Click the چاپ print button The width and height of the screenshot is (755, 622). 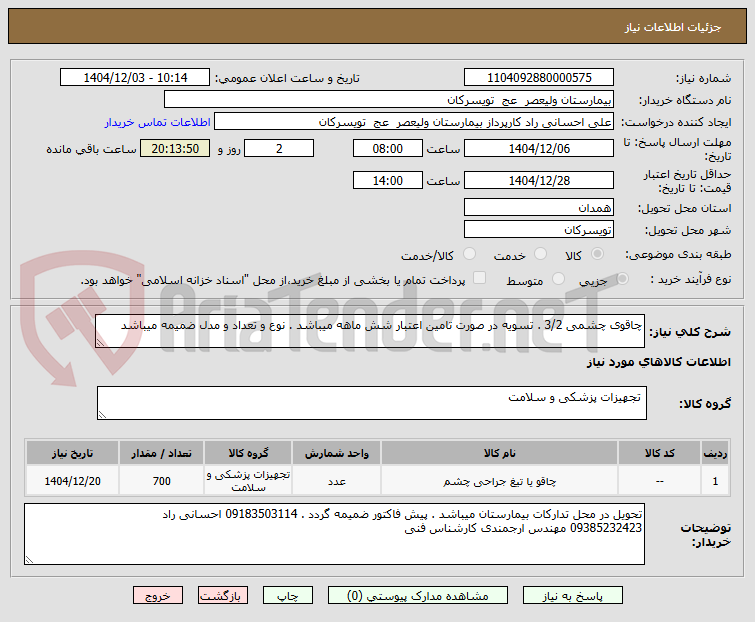click(287, 596)
